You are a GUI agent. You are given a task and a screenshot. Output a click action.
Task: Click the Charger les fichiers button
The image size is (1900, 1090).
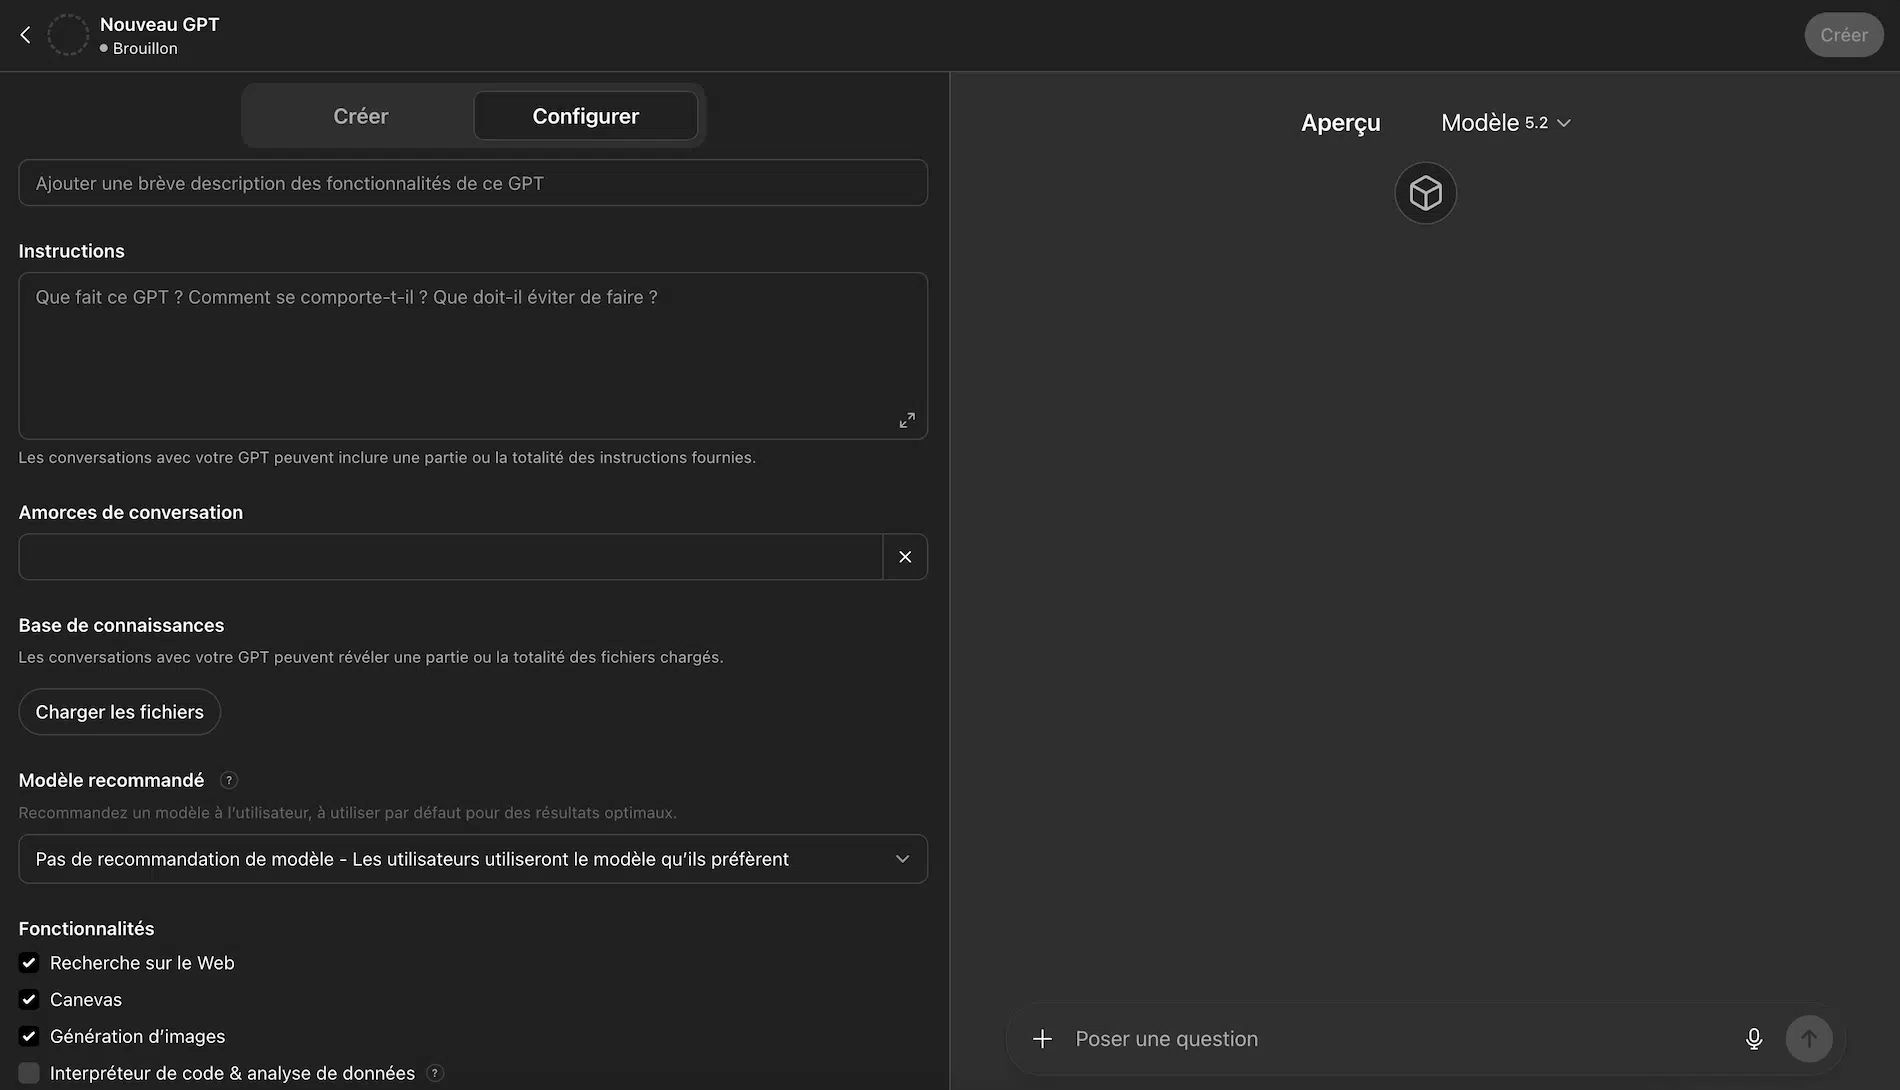pyautogui.click(x=119, y=711)
